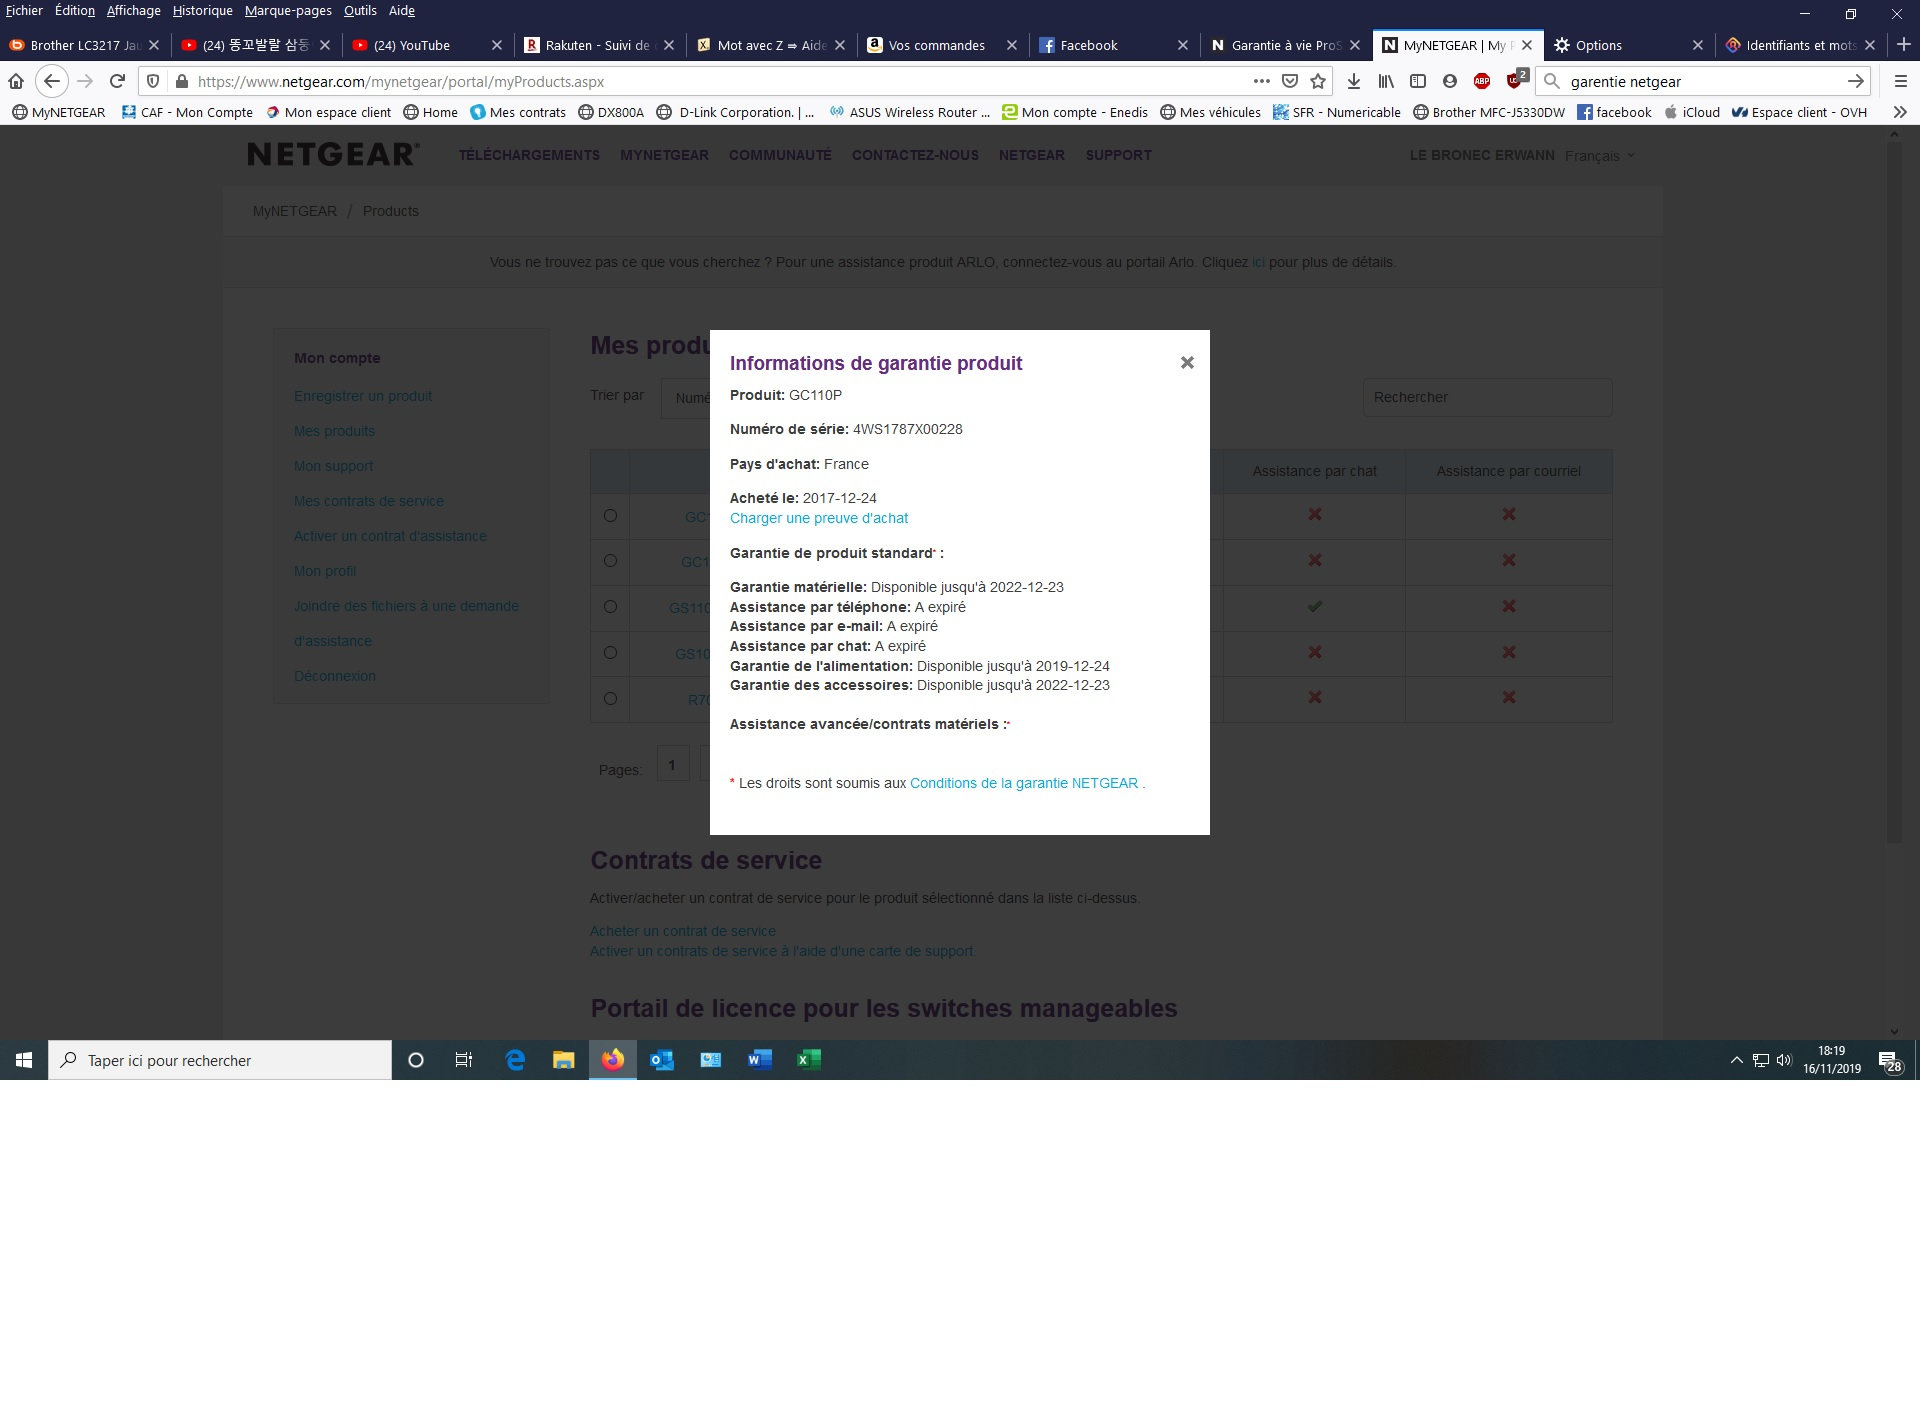Viewport: 1920px width, 1410px height.
Task: Open Conditions de la garantie NETGEAR link
Action: tap(1023, 783)
